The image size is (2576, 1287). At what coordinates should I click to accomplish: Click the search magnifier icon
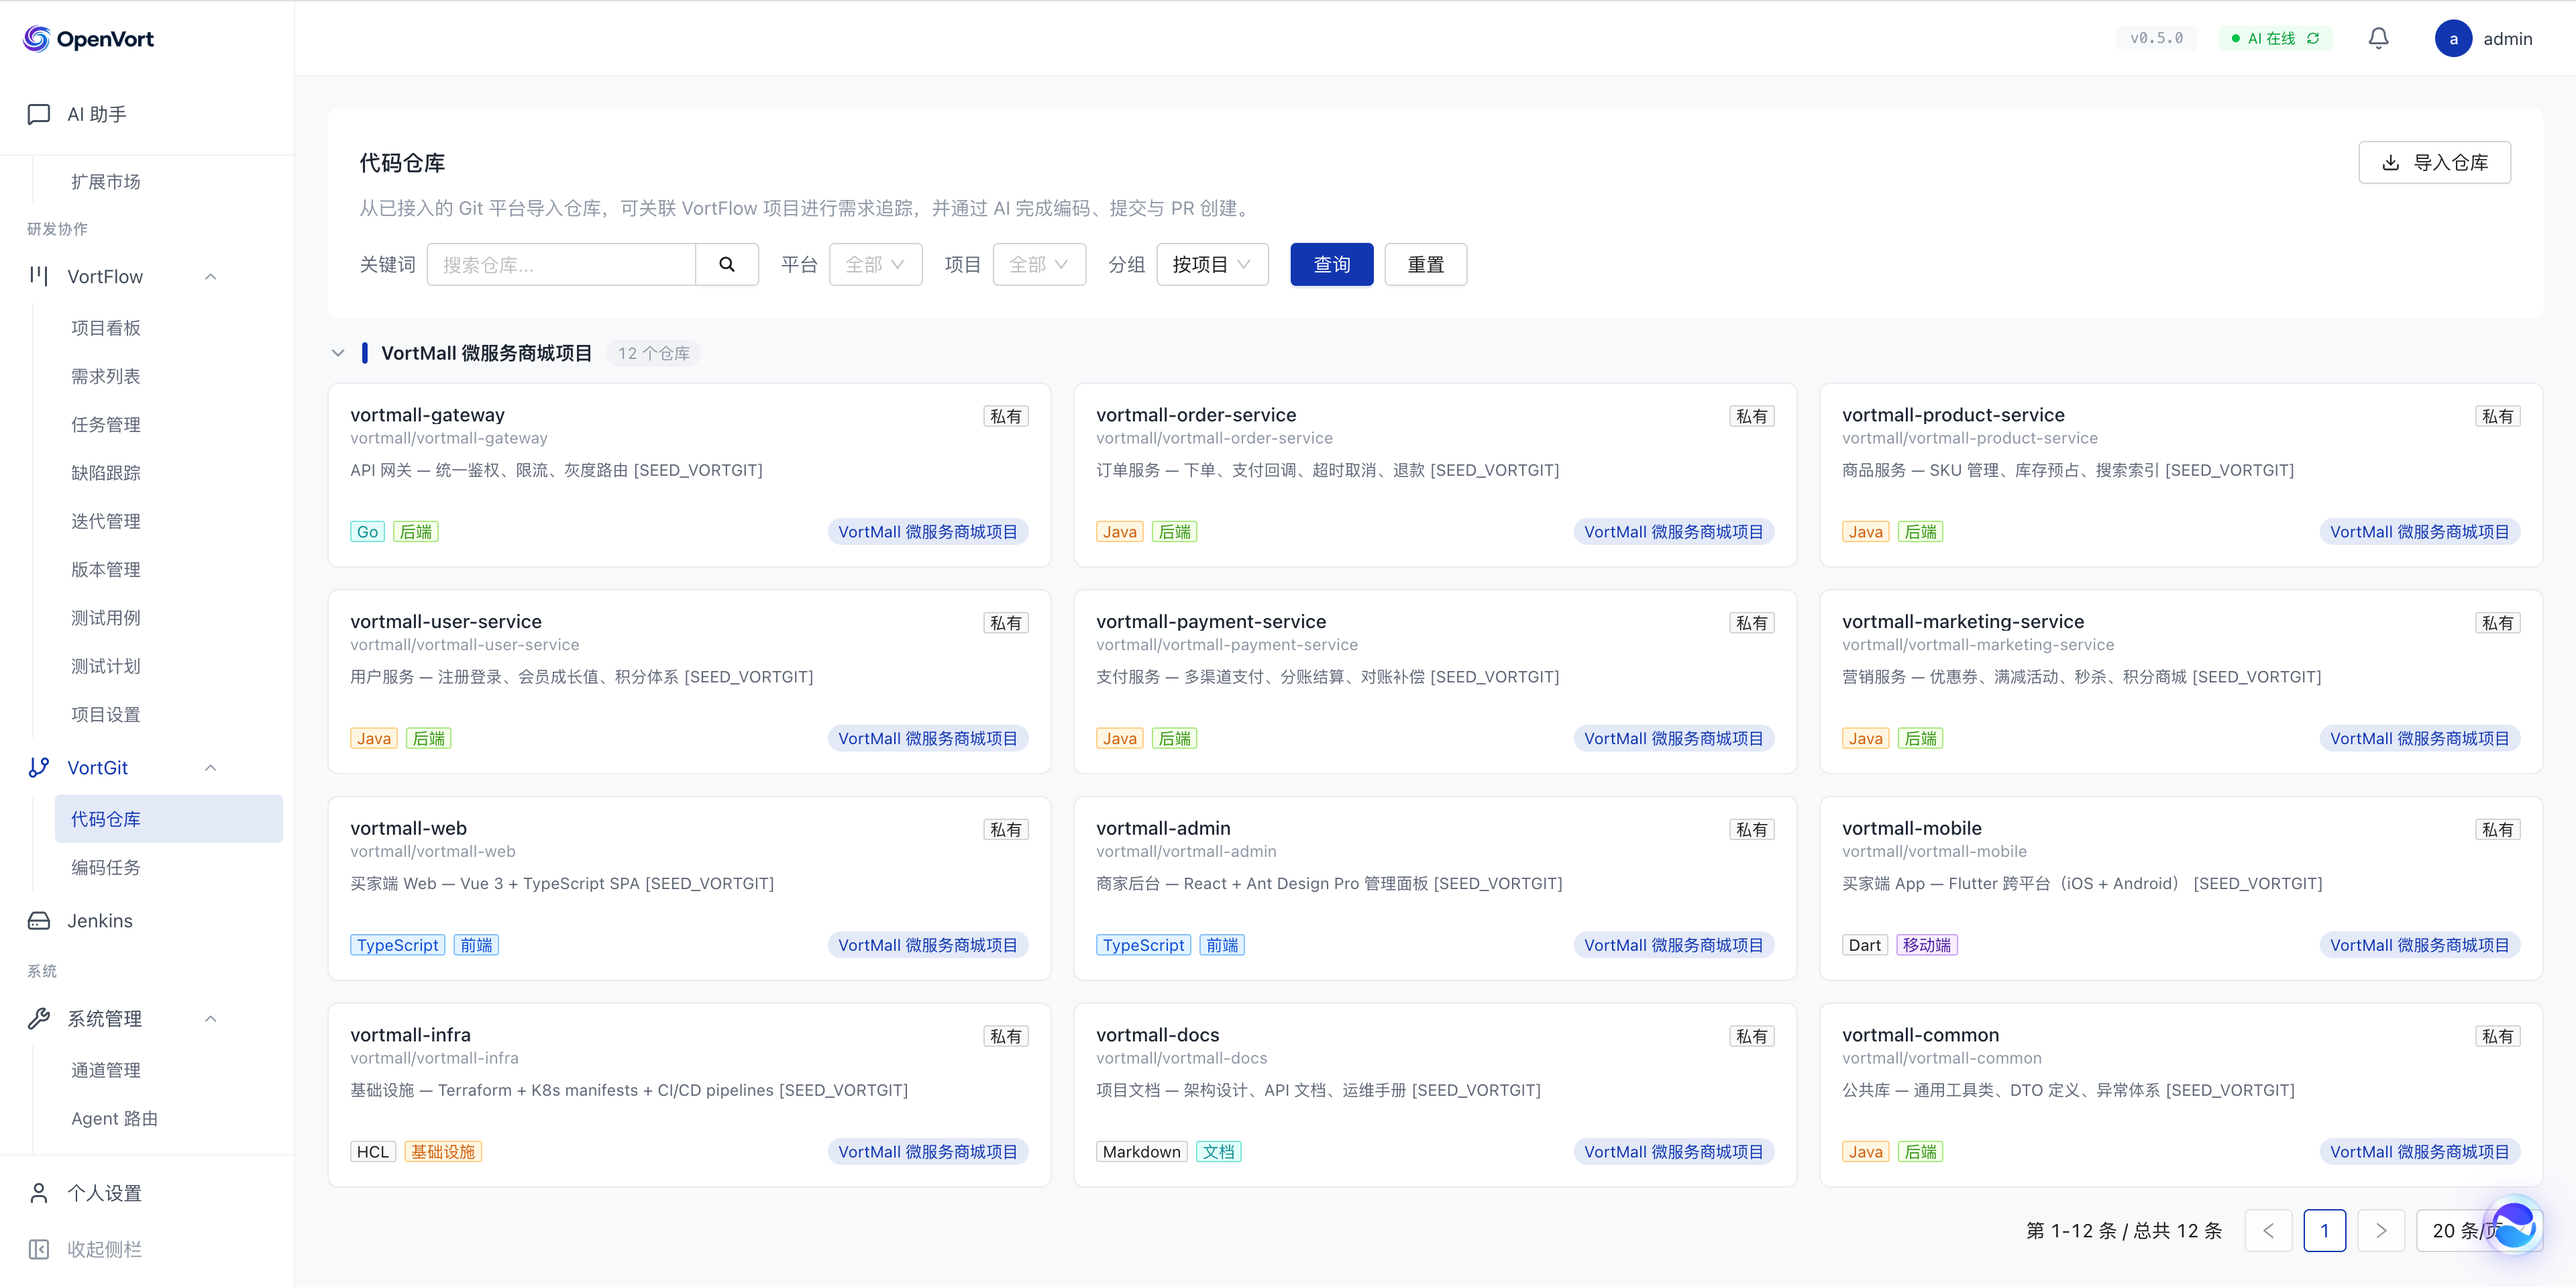coord(727,264)
